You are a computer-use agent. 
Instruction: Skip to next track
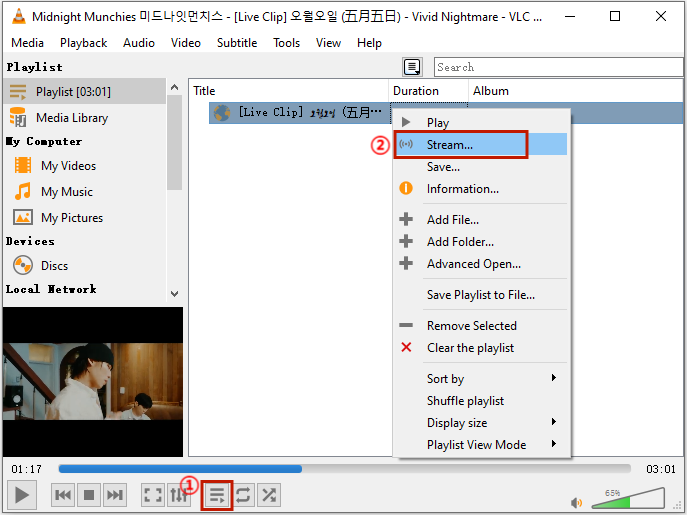115,494
